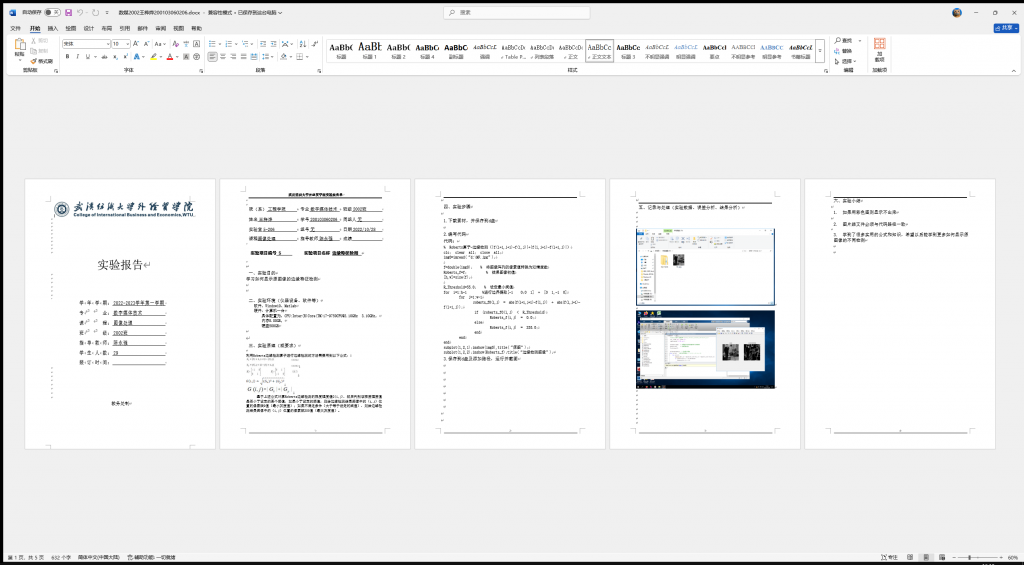Screen dimensions: 1024x565
Task: Toggle Italic formatting
Action: (x=77, y=57)
